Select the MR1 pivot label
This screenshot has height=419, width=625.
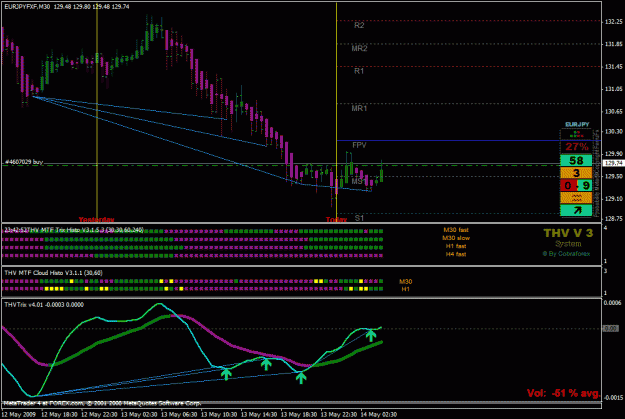tap(359, 108)
